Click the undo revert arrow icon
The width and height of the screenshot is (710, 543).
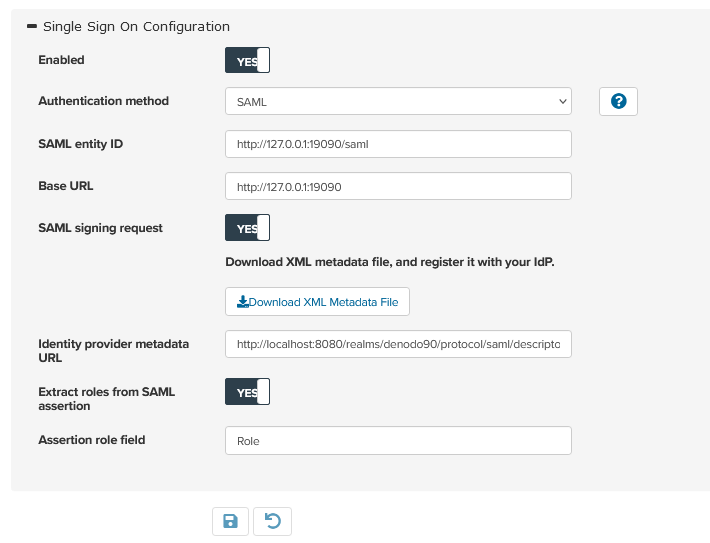pos(273,521)
